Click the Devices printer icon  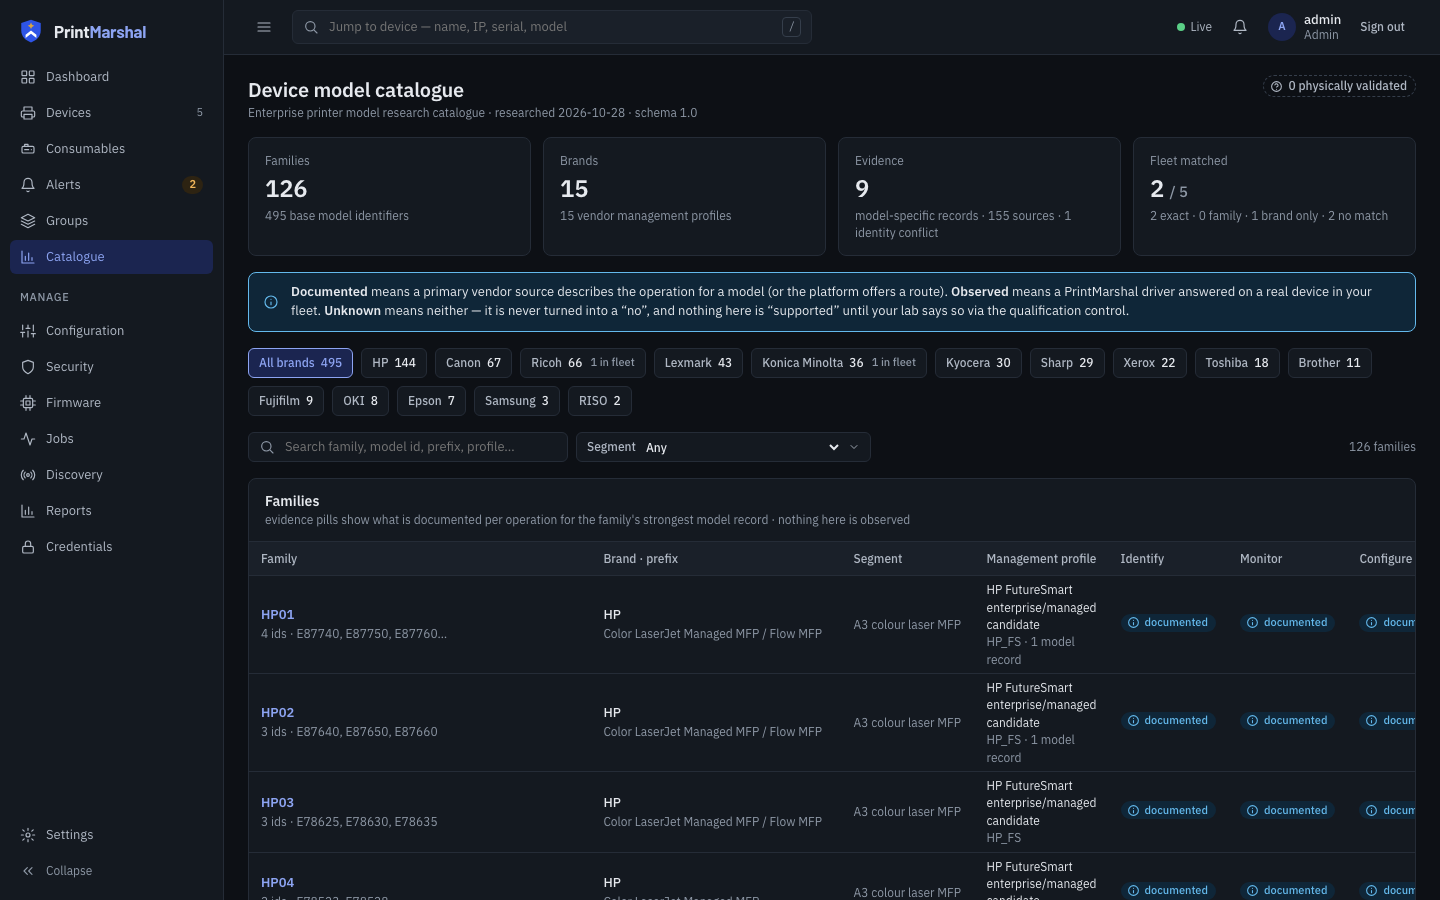pyautogui.click(x=28, y=113)
